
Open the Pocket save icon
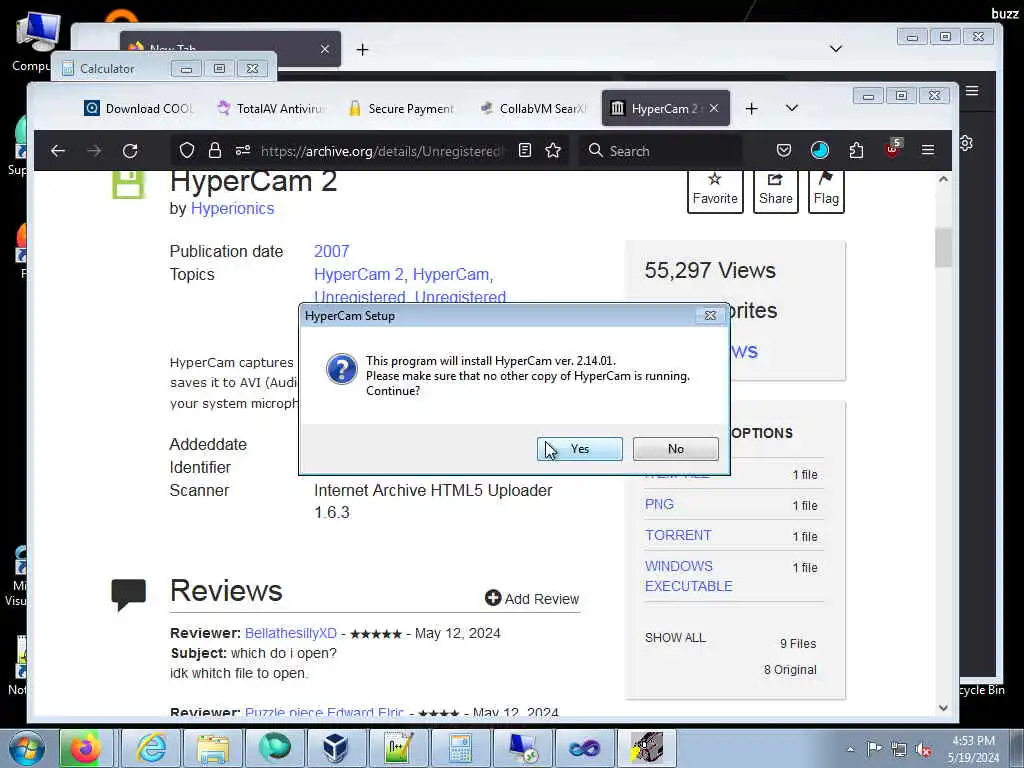point(784,151)
